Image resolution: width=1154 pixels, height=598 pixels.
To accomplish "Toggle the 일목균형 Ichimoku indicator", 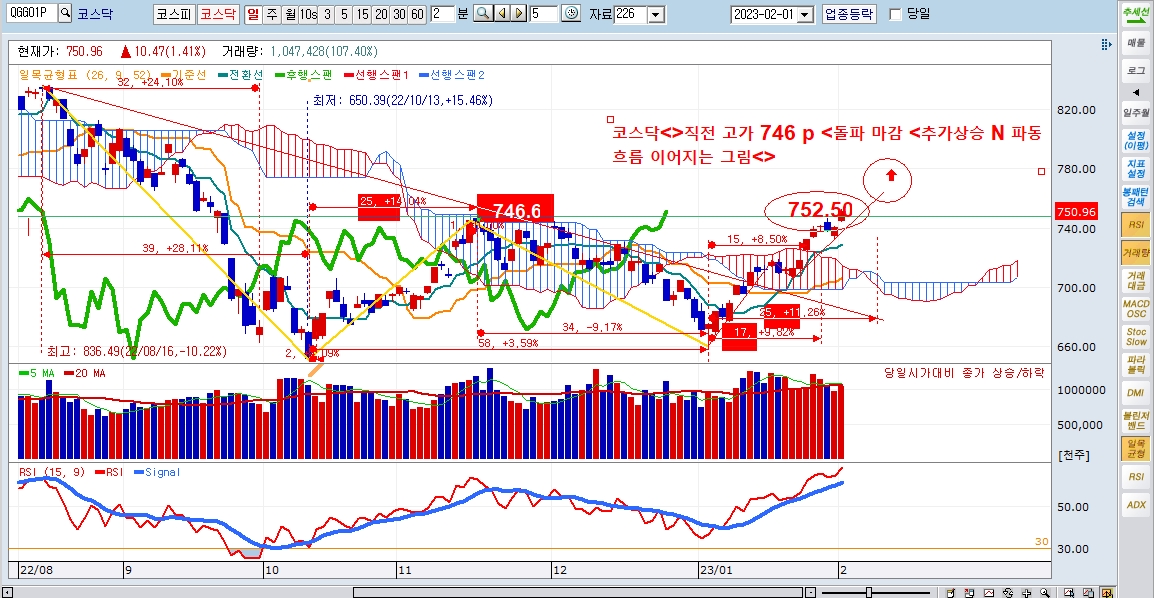I will 1136,449.
